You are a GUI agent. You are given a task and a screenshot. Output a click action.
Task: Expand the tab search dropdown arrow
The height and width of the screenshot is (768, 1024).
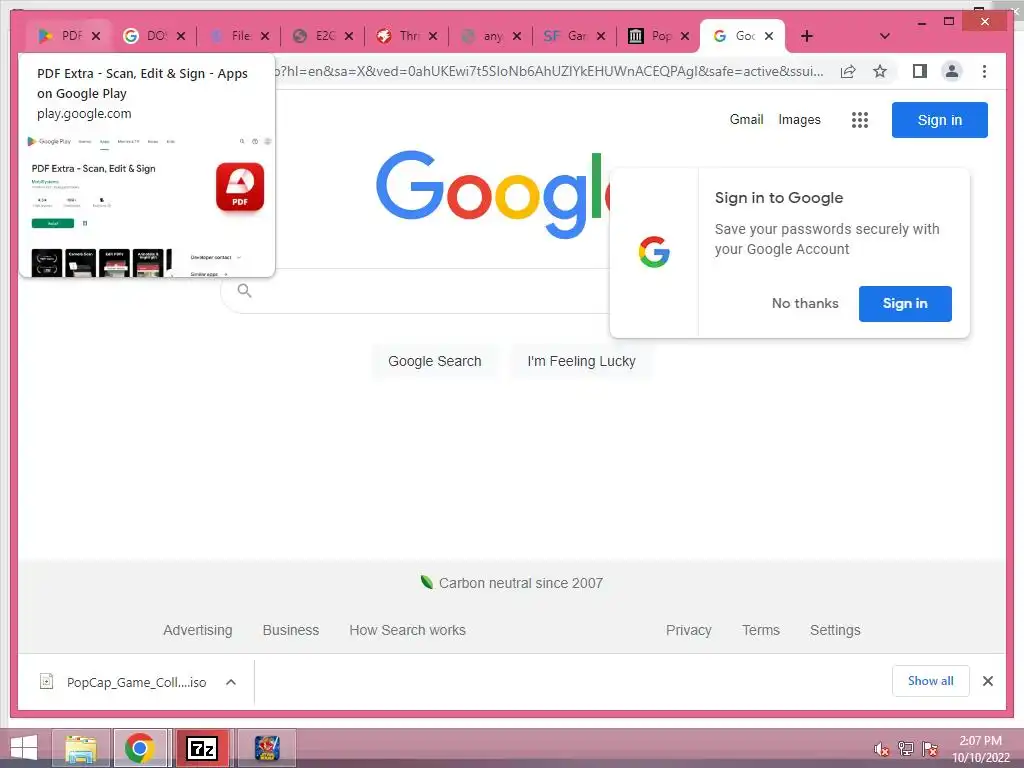point(884,36)
